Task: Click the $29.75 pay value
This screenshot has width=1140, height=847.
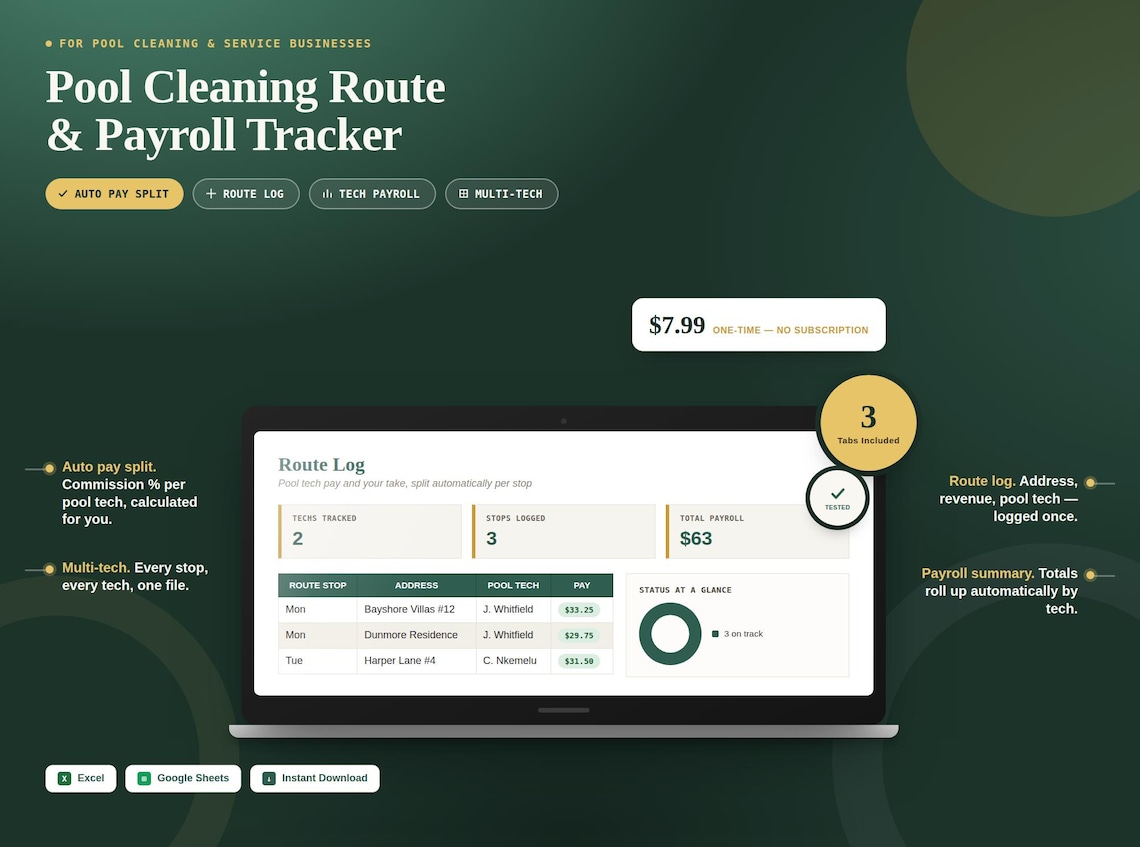Action: pos(579,635)
